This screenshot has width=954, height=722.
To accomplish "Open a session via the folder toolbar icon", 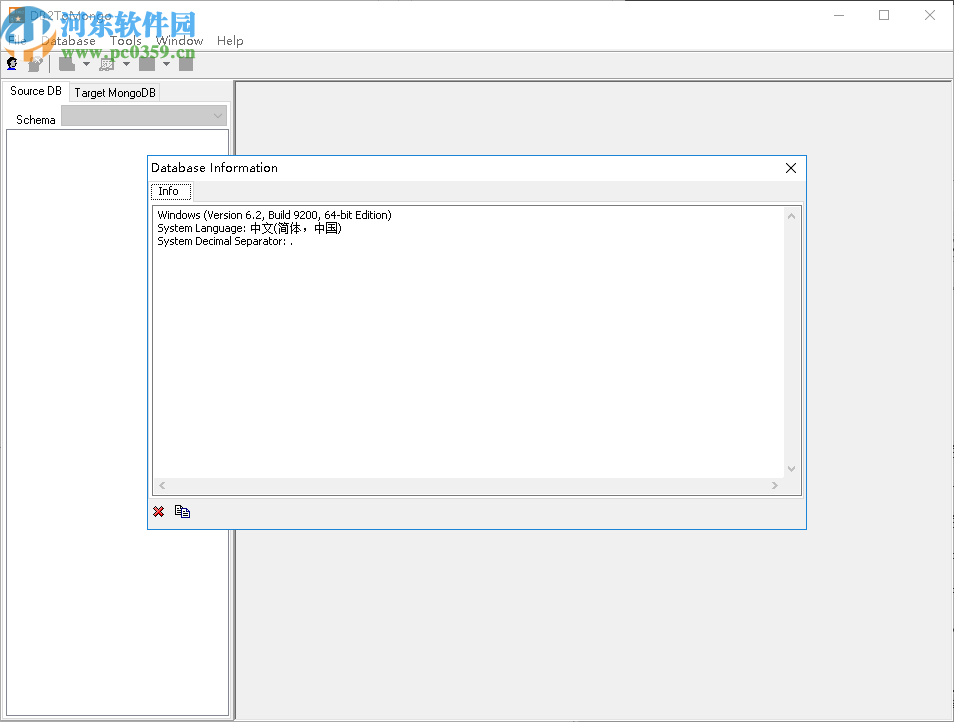I will pos(65,62).
